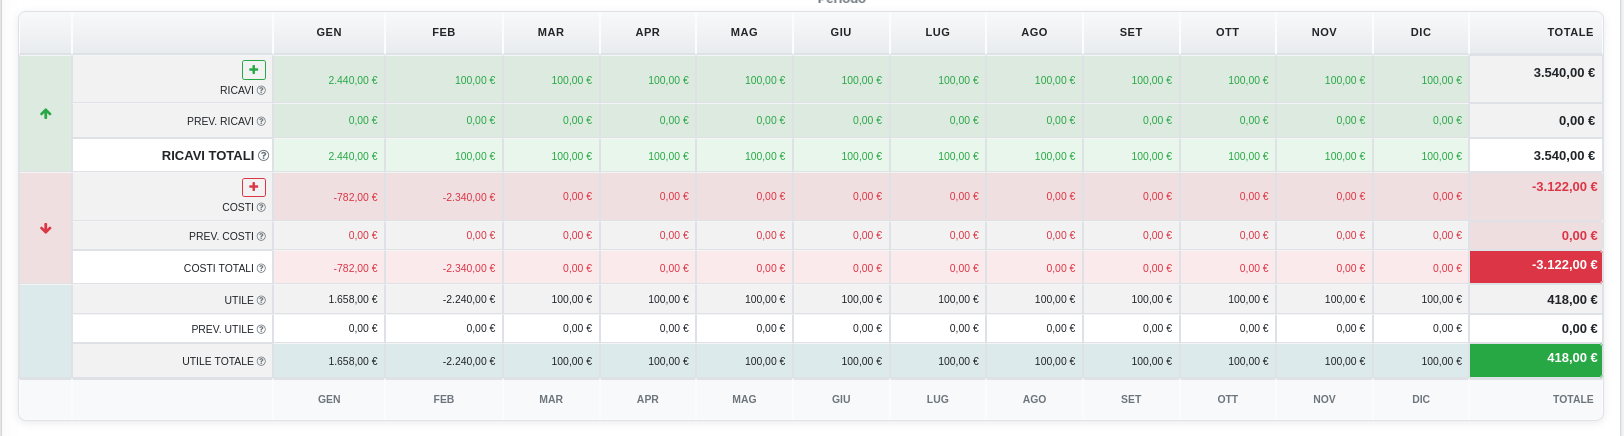
Task: Edit the PREV. RICAVI value for GEN
Action: [330, 120]
